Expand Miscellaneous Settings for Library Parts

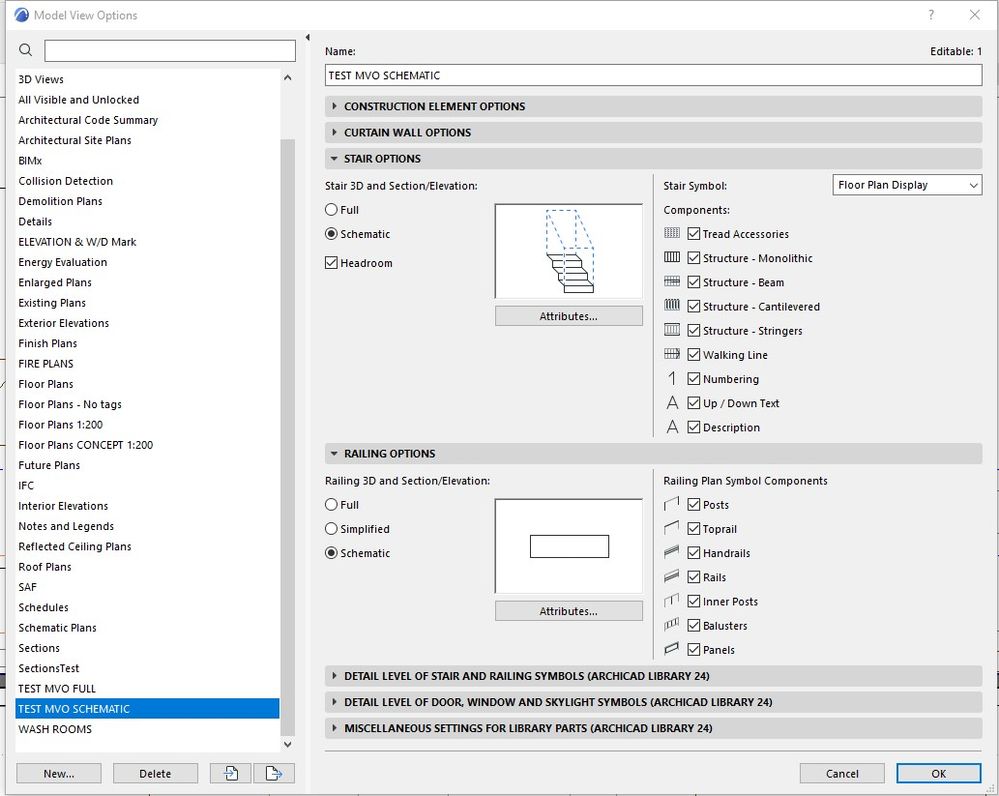pos(653,728)
